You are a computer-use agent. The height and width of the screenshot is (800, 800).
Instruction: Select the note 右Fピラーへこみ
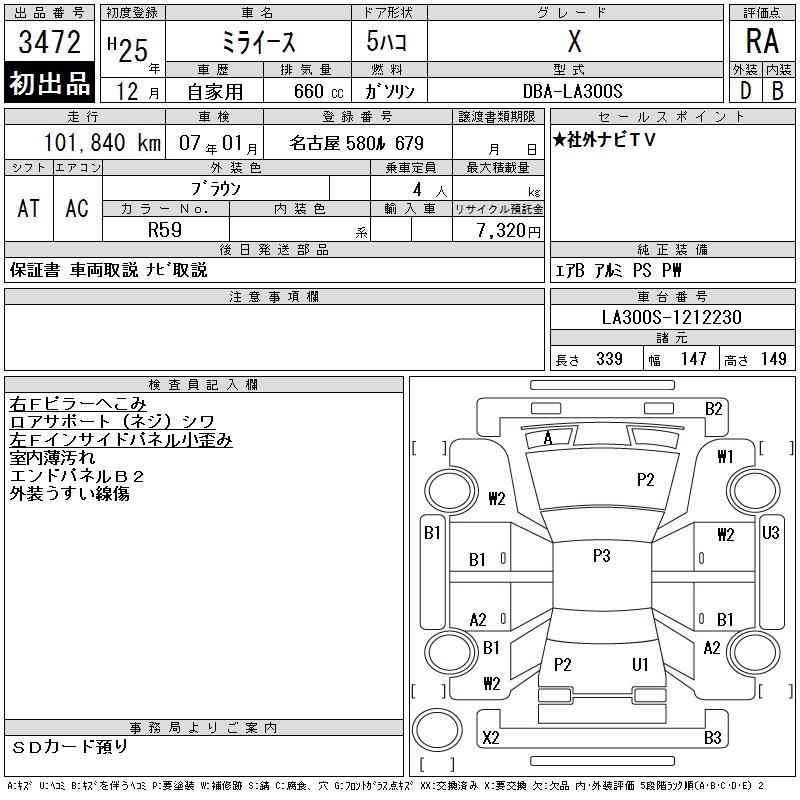point(78,404)
